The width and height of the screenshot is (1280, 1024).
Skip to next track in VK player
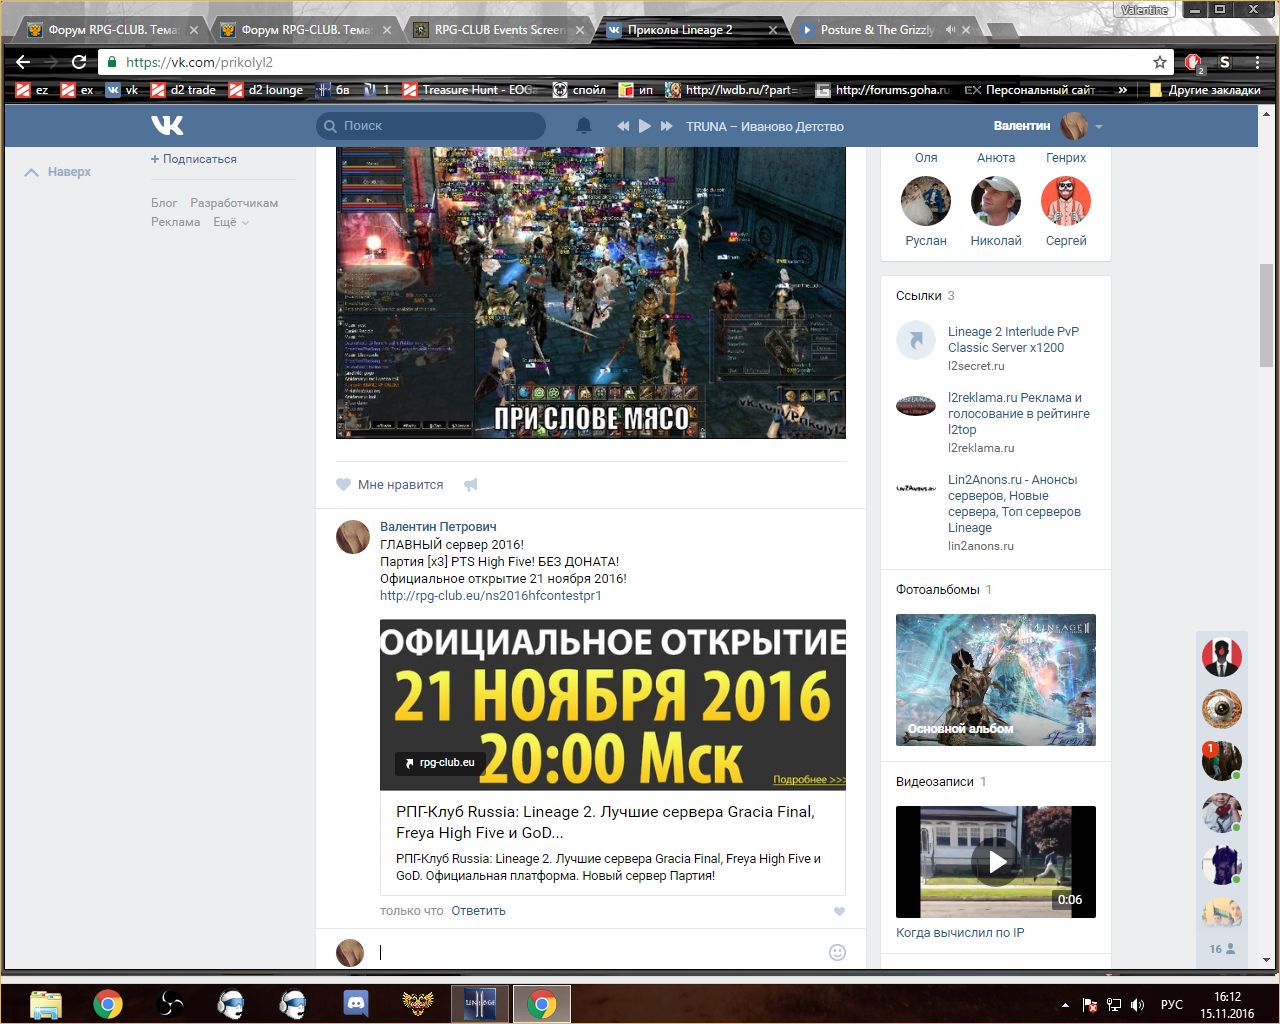pyautogui.click(x=667, y=126)
